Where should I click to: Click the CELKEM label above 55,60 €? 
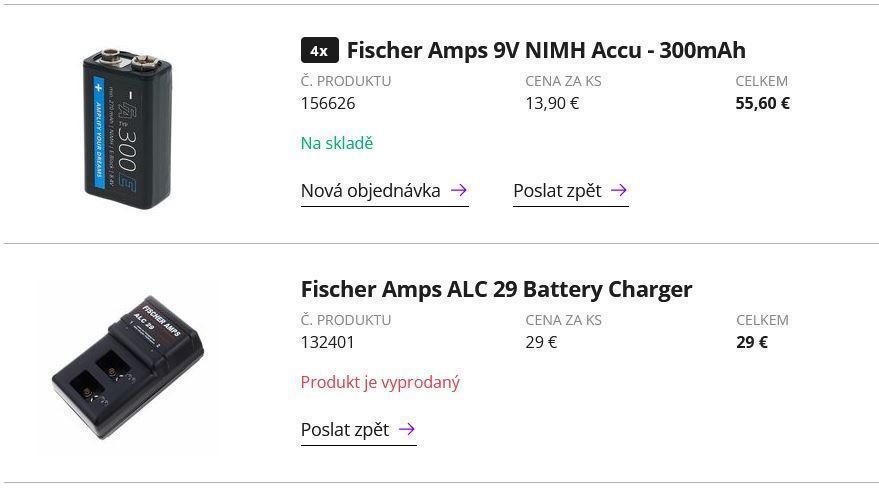[x=762, y=81]
